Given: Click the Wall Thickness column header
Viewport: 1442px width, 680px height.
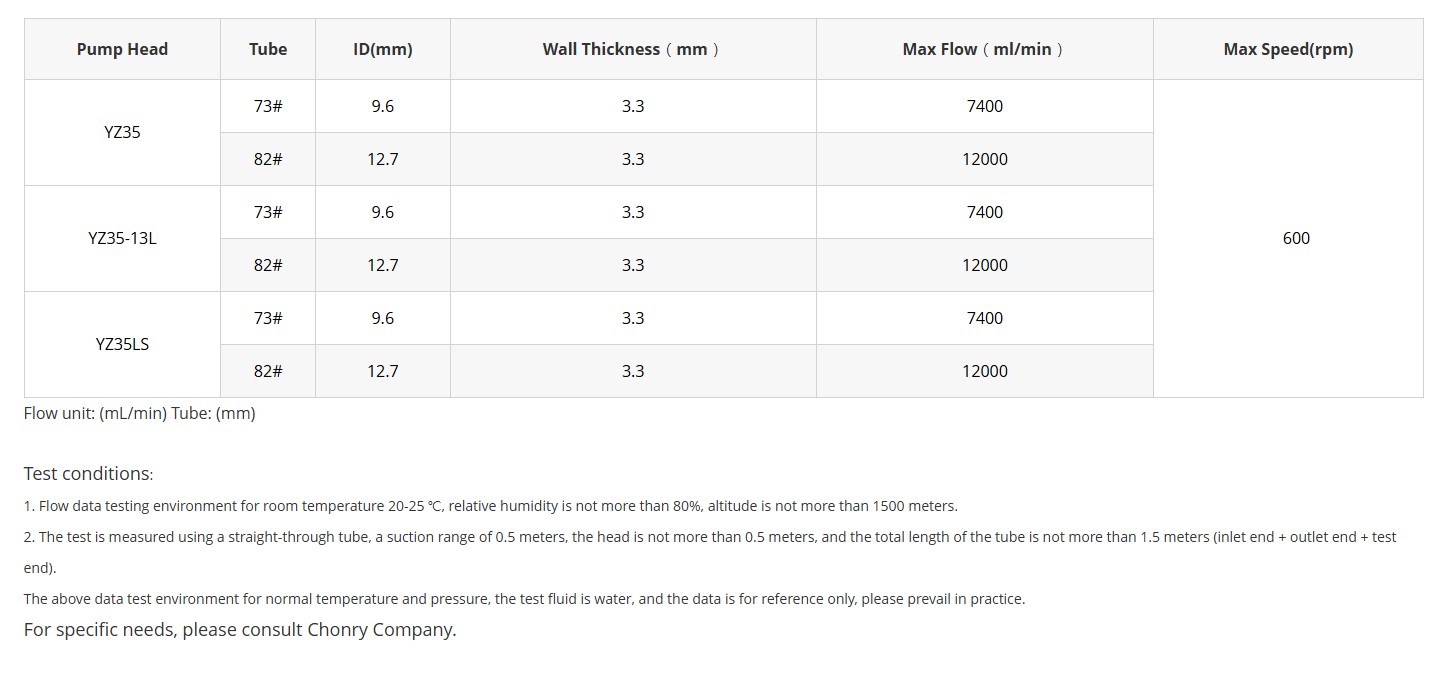Looking at the screenshot, I should tap(632, 49).
